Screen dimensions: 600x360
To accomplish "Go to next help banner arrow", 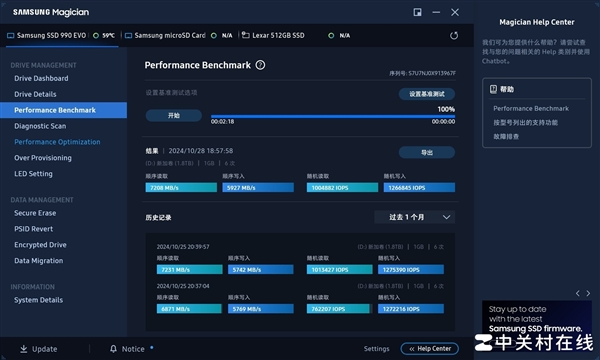I will tap(588, 293).
